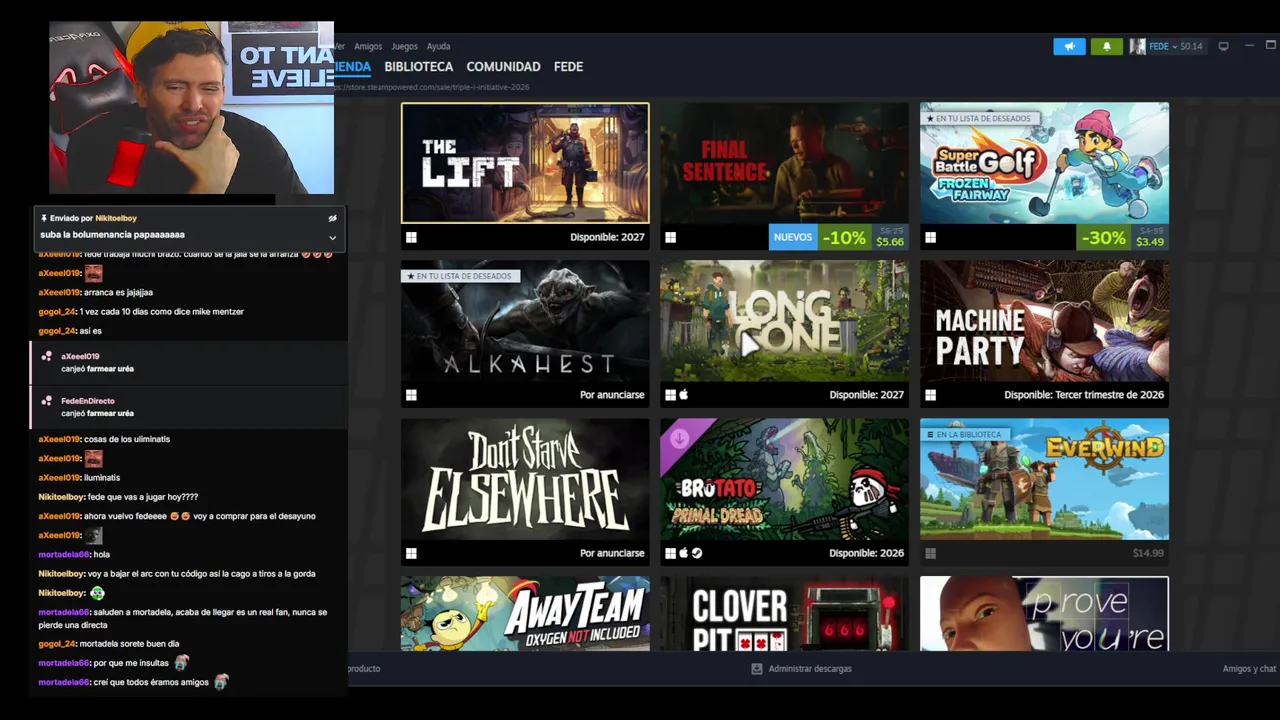This screenshot has height=720, width=1280.
Task: Click 'Disponible: 2026' under Brotato
Action: pyautogui.click(x=866, y=553)
